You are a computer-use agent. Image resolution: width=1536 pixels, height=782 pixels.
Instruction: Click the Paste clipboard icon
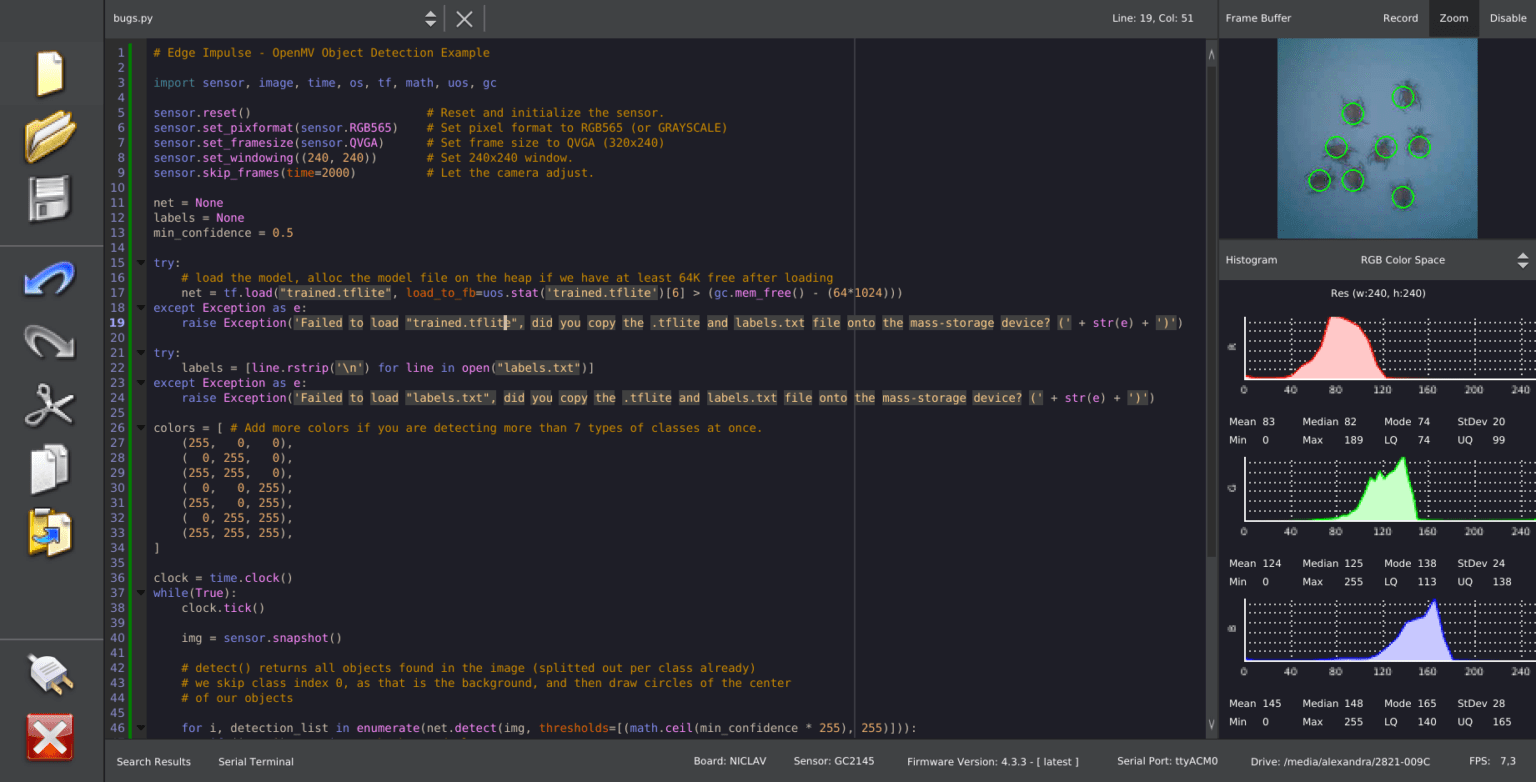click(50, 532)
